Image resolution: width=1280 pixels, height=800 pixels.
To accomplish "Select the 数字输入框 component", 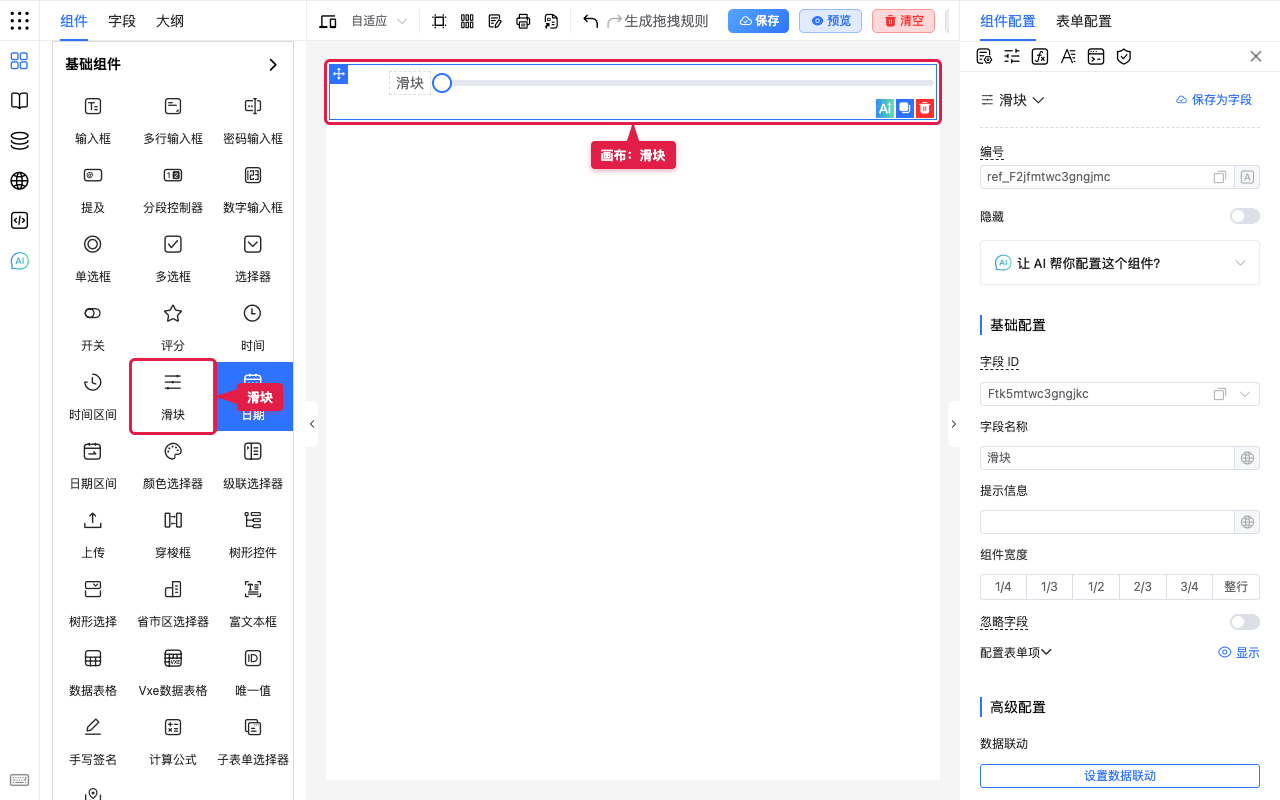I will (253, 190).
